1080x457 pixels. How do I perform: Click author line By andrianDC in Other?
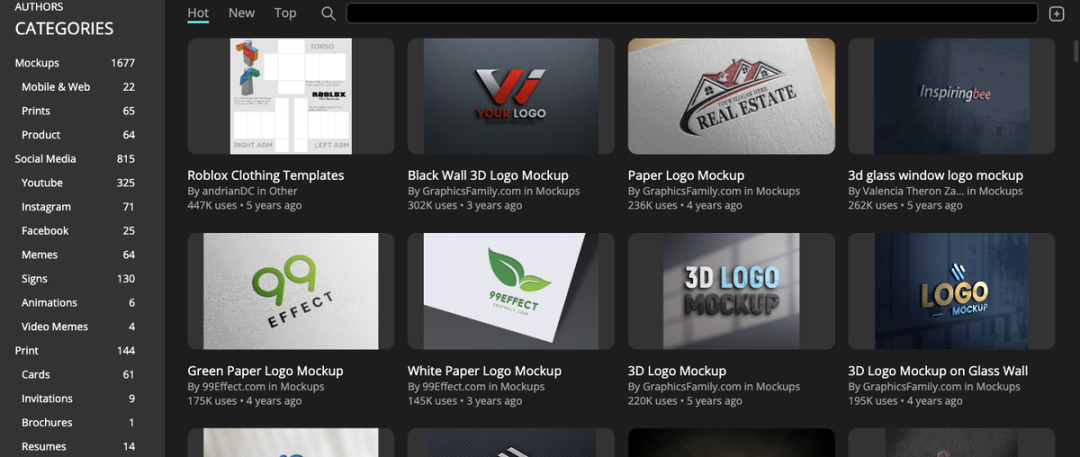242,191
